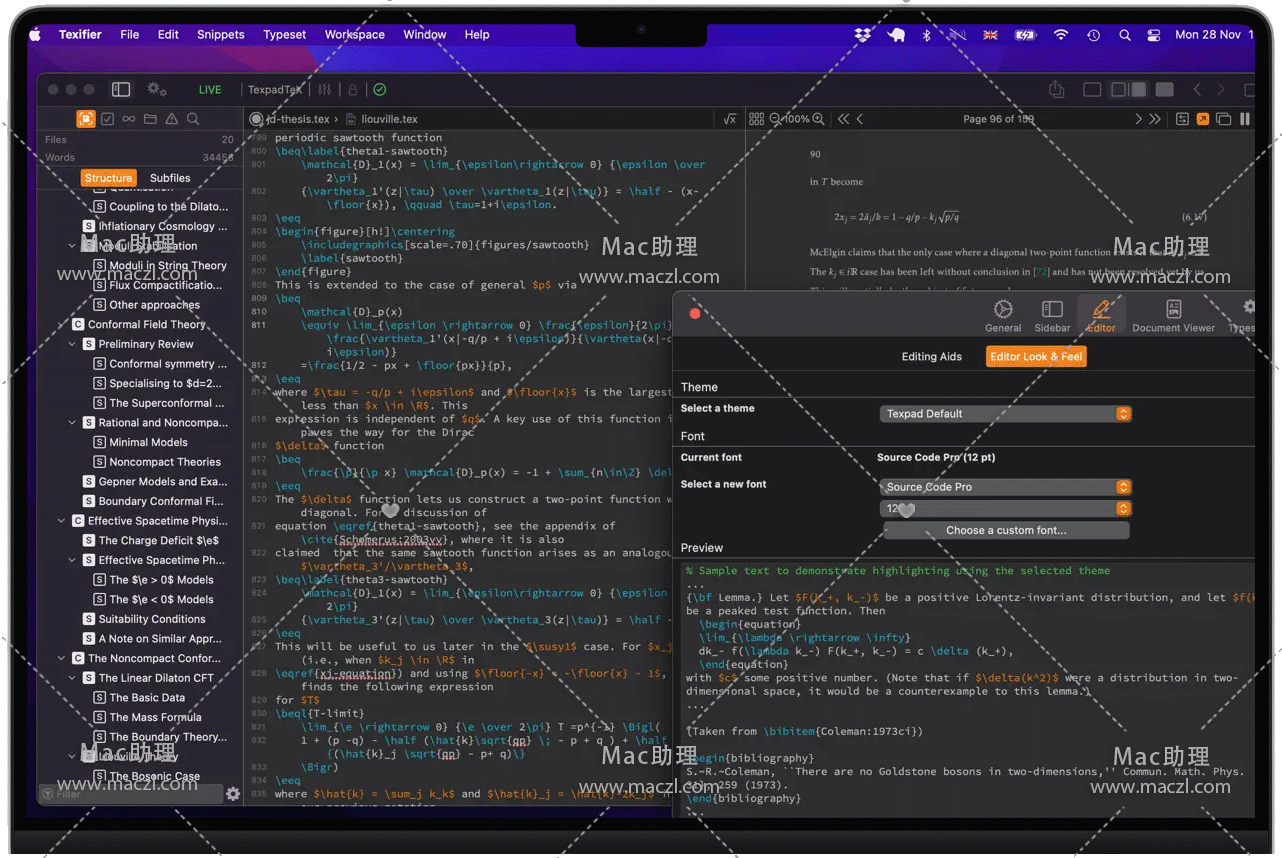Image resolution: width=1282 pixels, height=858 pixels.
Task: Jump to the last PDF page
Action: (1155, 119)
